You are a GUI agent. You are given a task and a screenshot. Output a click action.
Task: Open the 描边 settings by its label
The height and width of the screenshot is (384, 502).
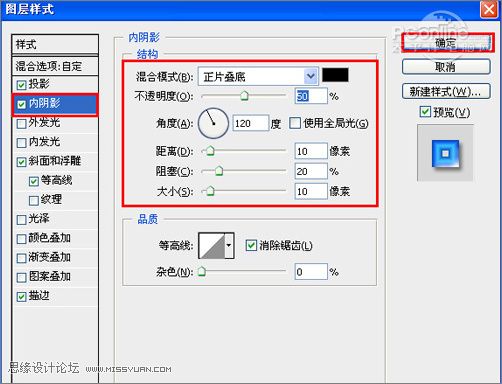[39, 296]
